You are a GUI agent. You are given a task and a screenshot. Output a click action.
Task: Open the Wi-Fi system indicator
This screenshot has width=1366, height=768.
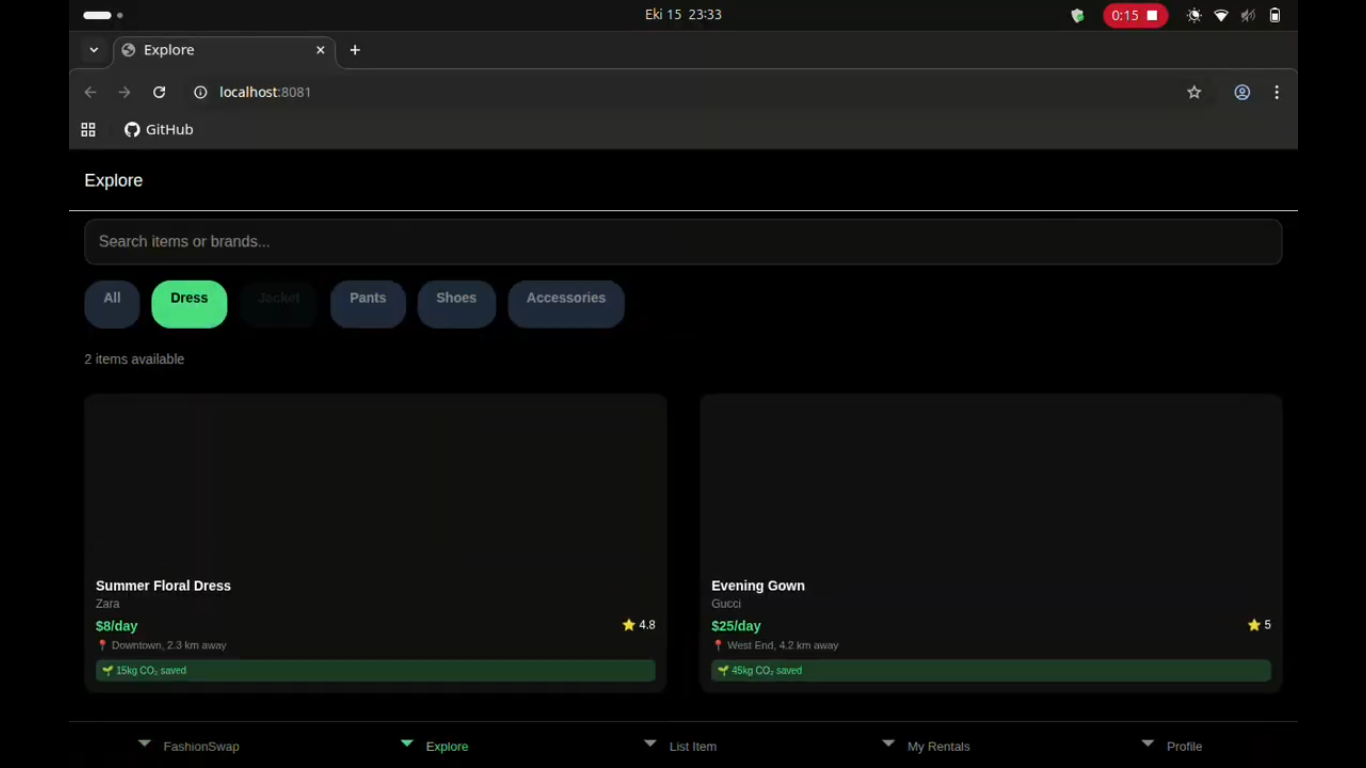pos(1221,15)
